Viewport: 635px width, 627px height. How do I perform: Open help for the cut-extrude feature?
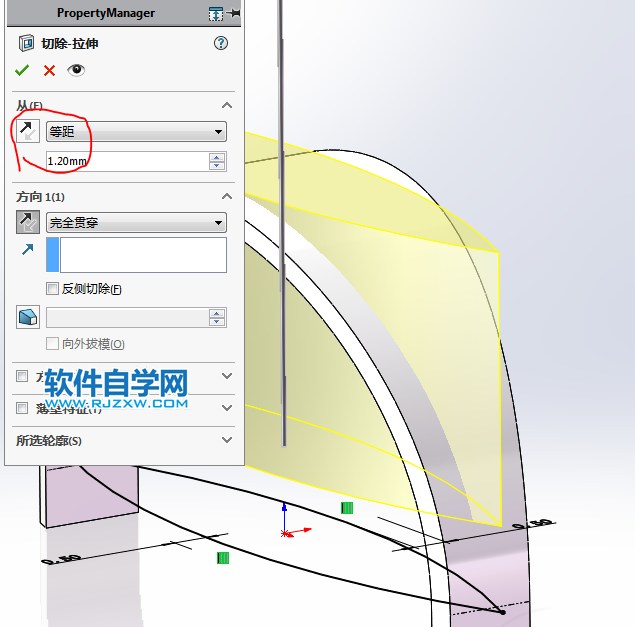pyautogui.click(x=221, y=43)
